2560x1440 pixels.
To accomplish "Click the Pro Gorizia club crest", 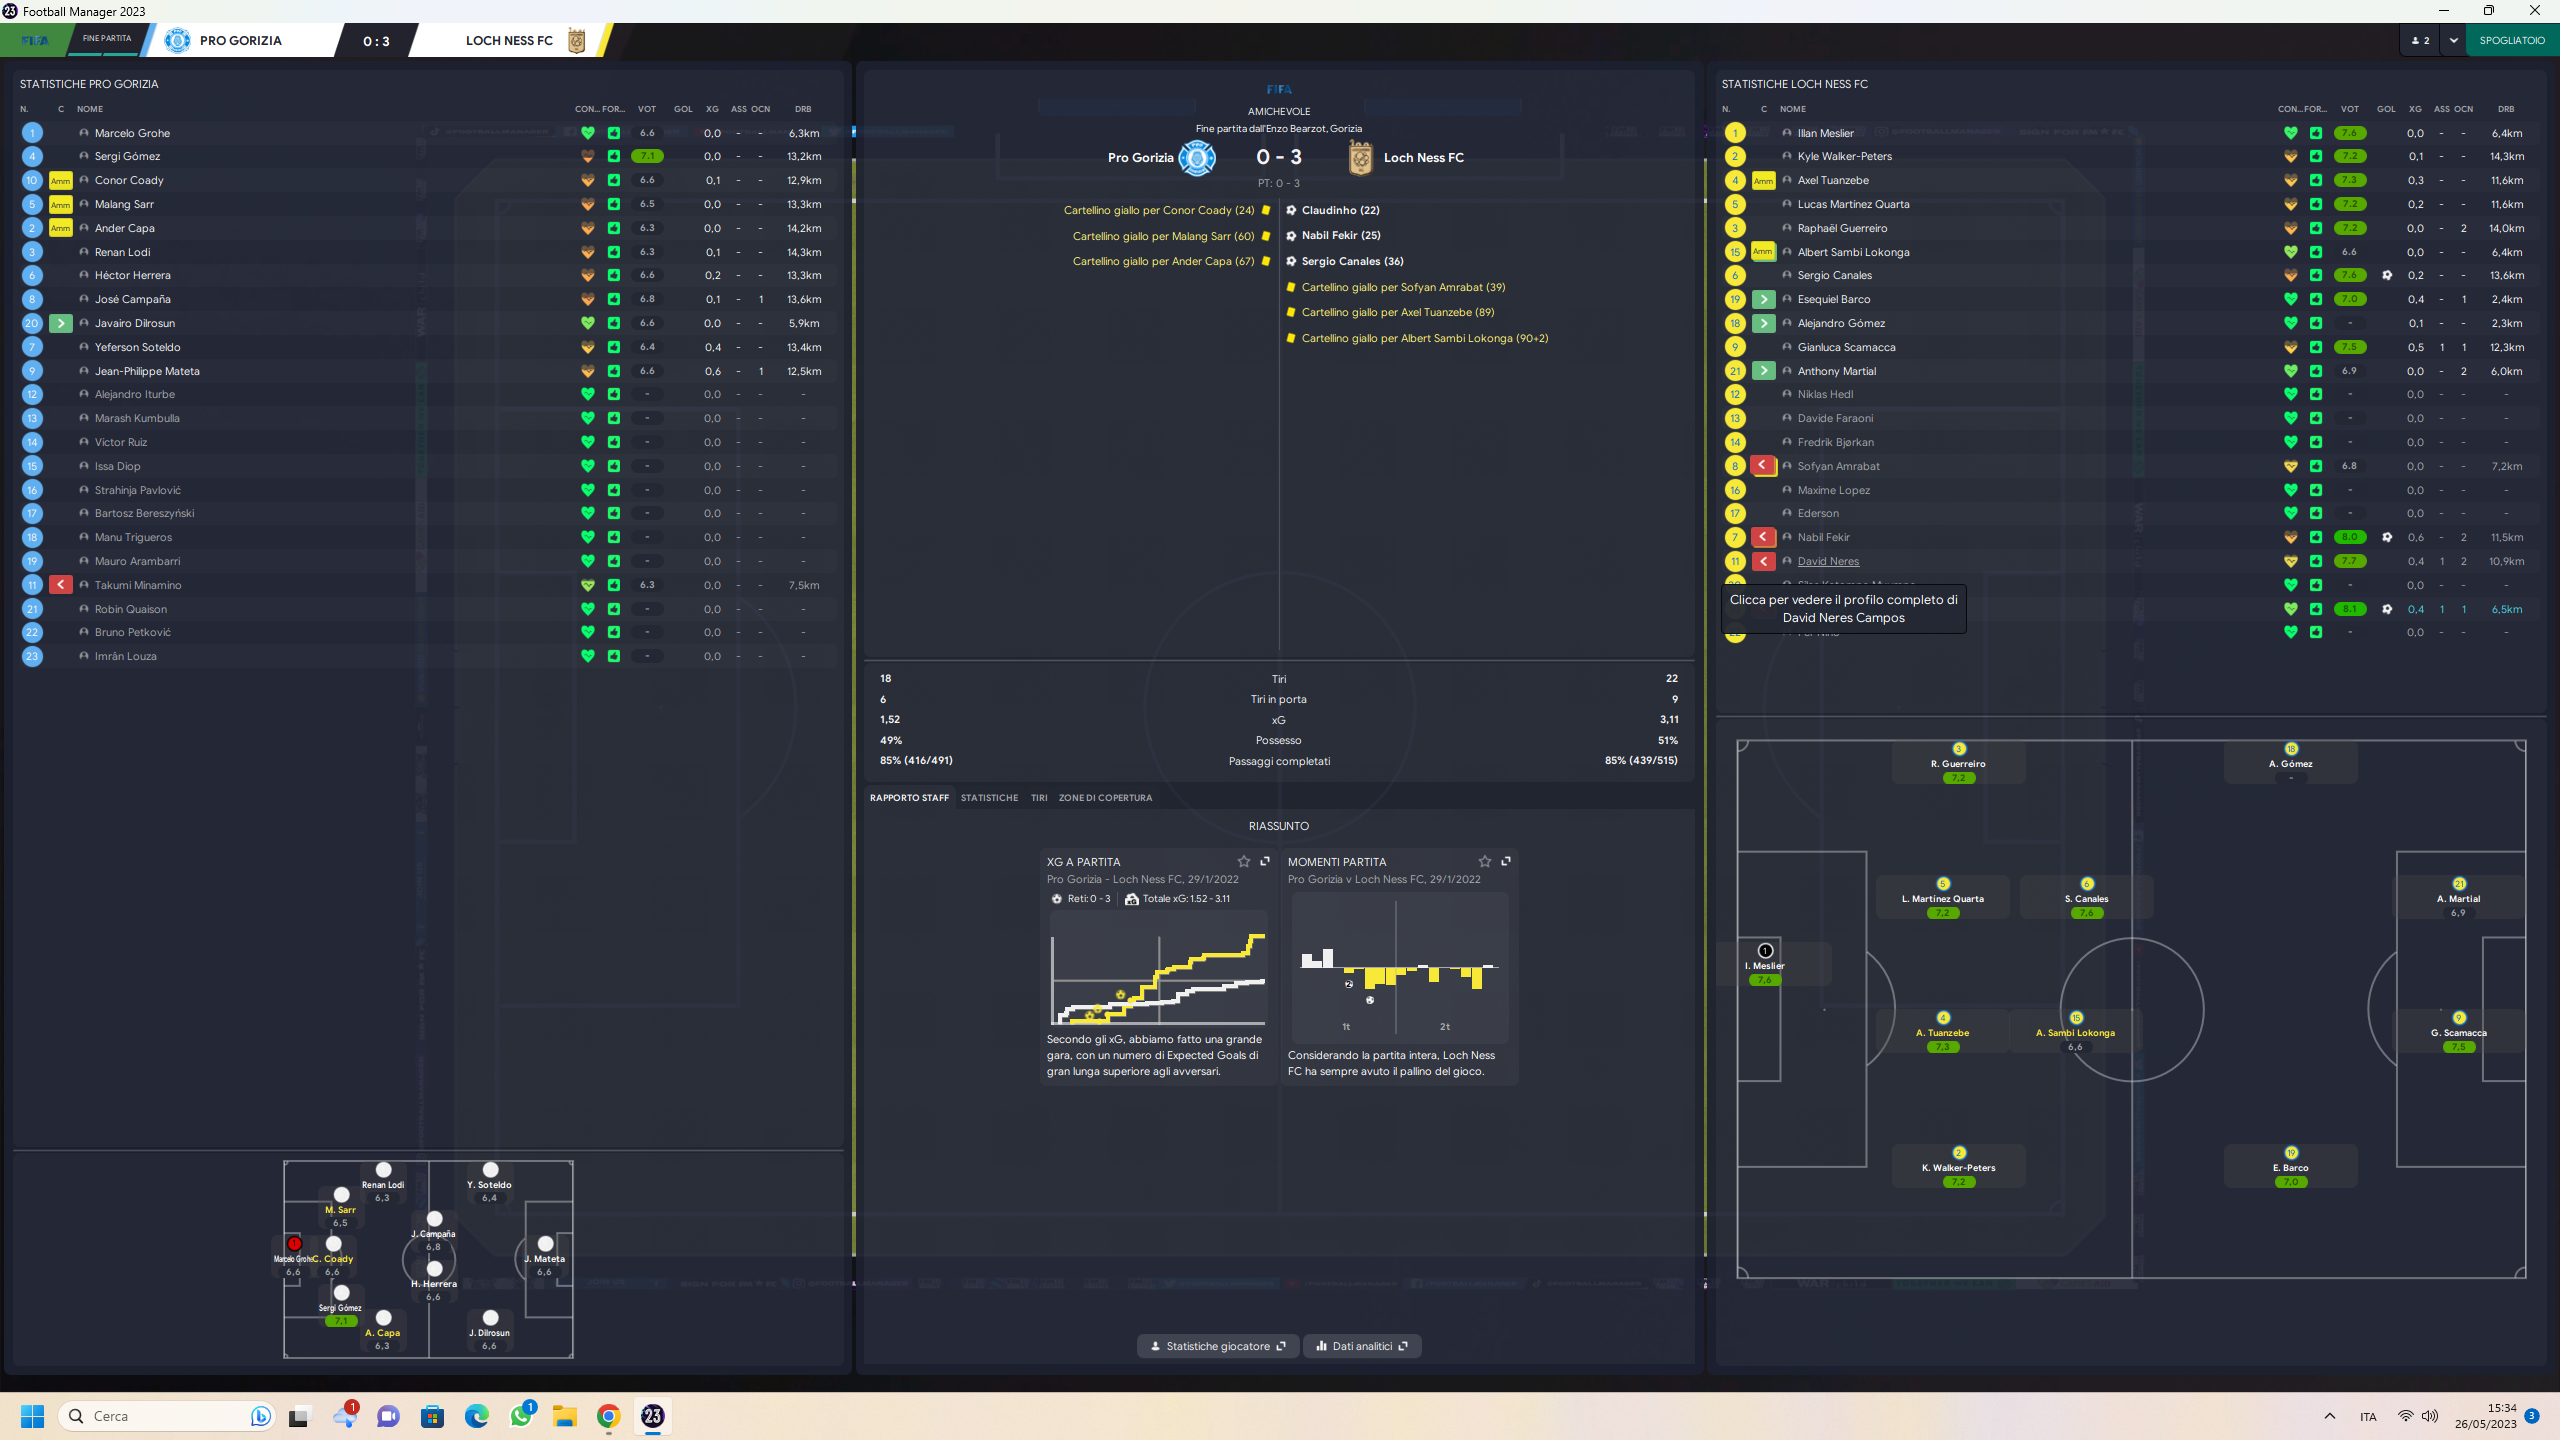I will [1195, 157].
